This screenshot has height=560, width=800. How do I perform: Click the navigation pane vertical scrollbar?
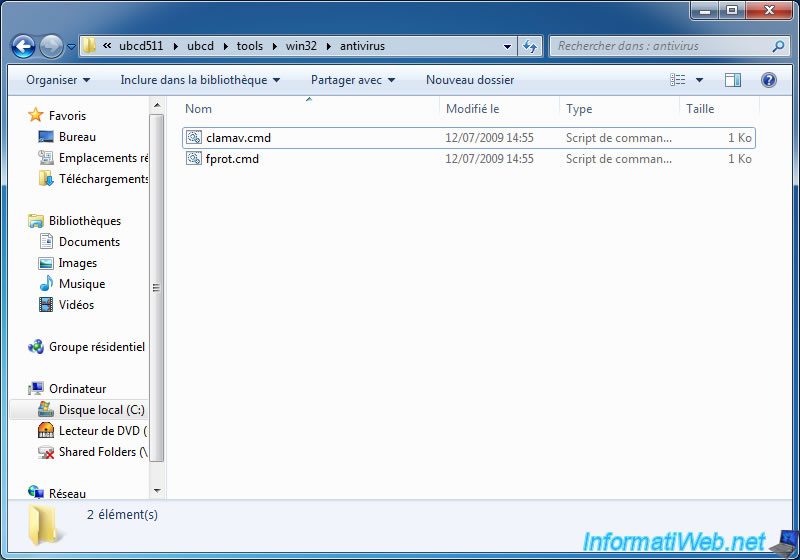tap(156, 288)
